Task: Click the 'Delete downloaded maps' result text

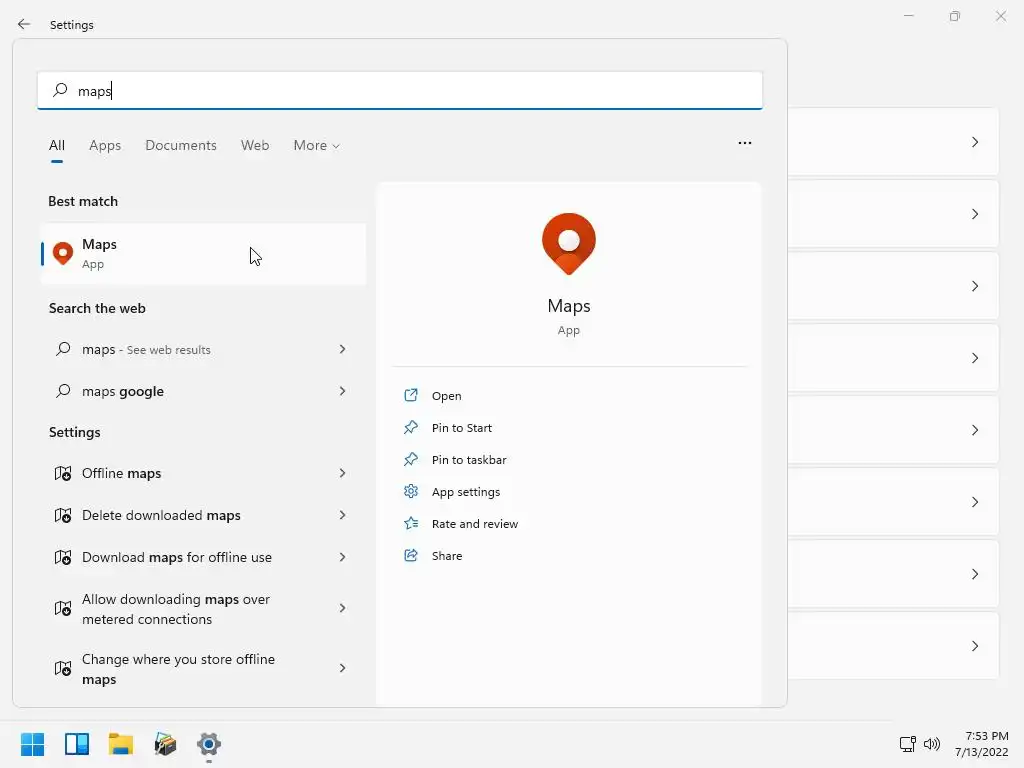Action: [x=161, y=515]
